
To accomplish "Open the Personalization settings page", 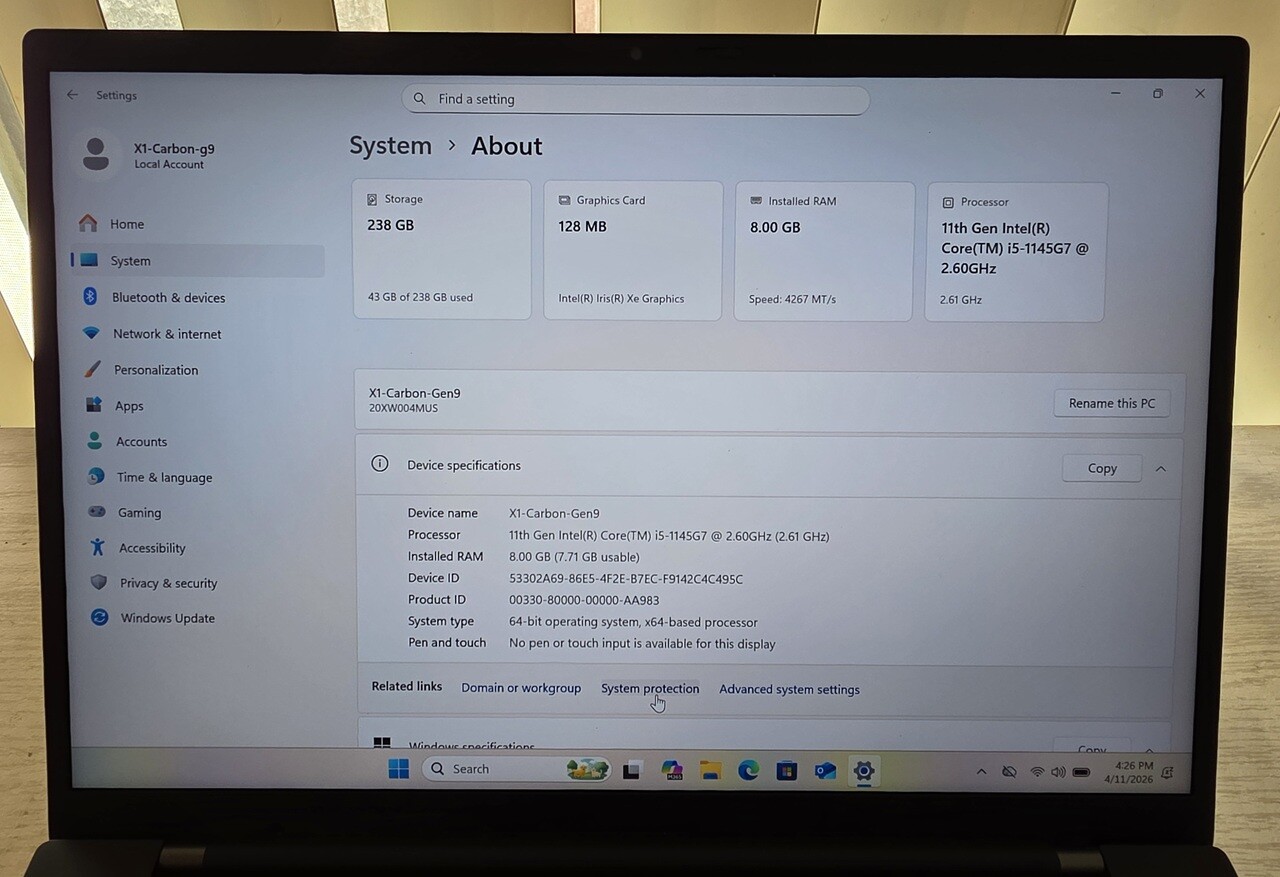I will coord(155,370).
